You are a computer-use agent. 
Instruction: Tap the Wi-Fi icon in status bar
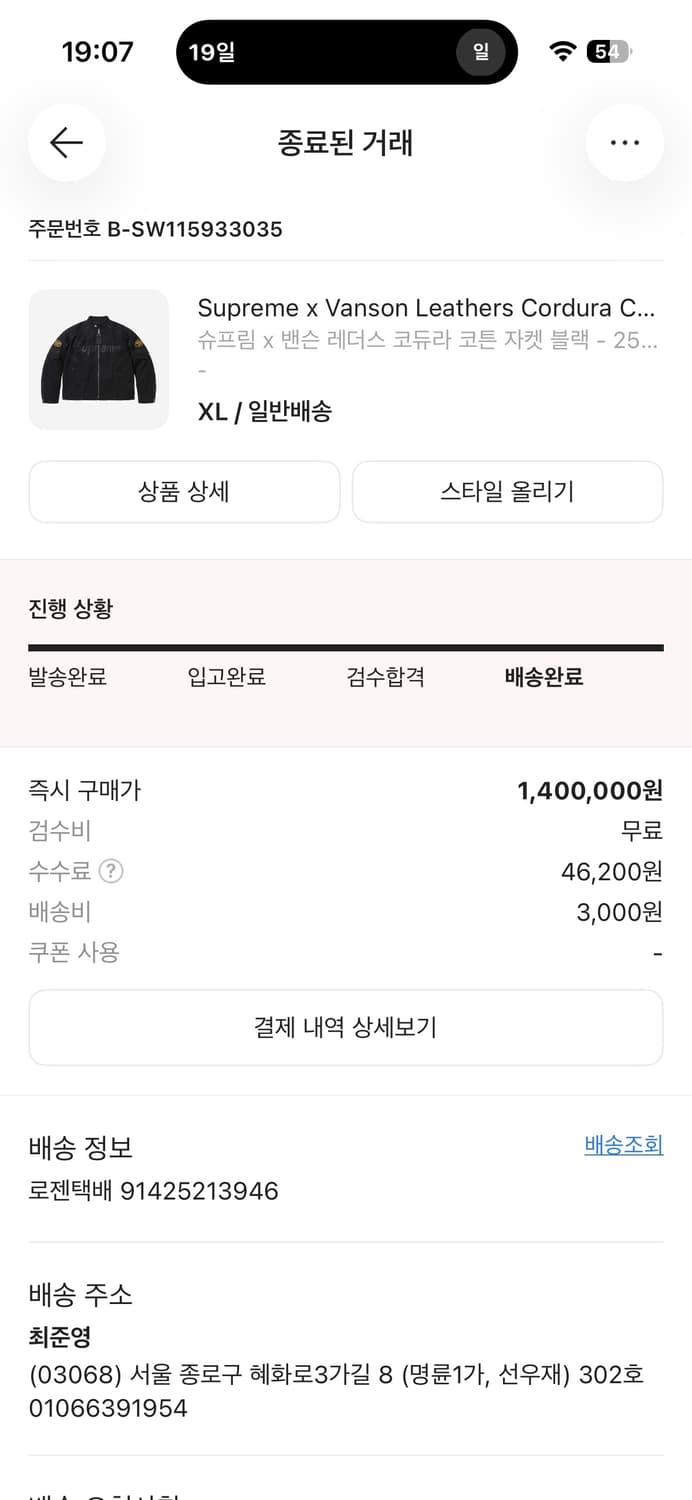click(x=561, y=51)
